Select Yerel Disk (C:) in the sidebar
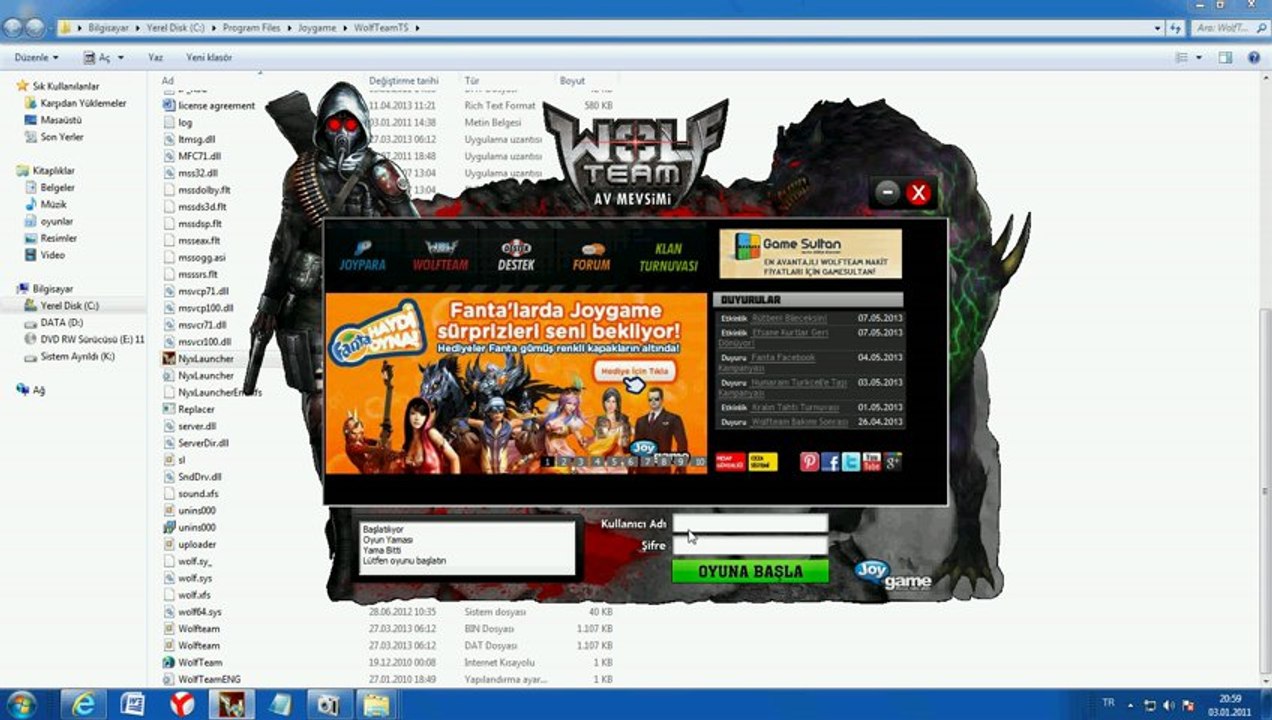 [x=69, y=306]
